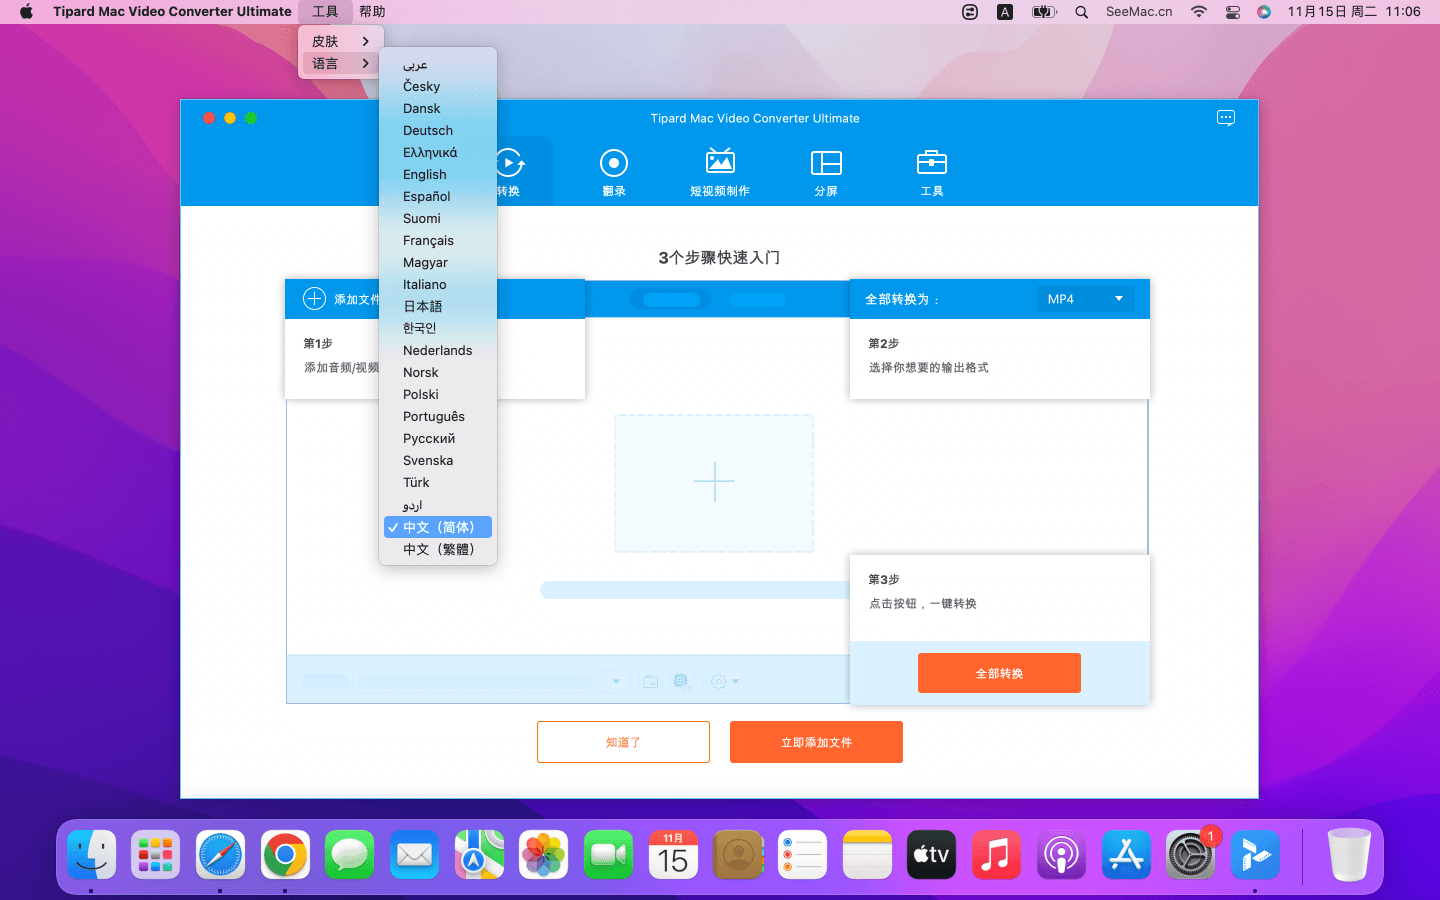Select the checked 中文（简体） language option

pyautogui.click(x=438, y=527)
